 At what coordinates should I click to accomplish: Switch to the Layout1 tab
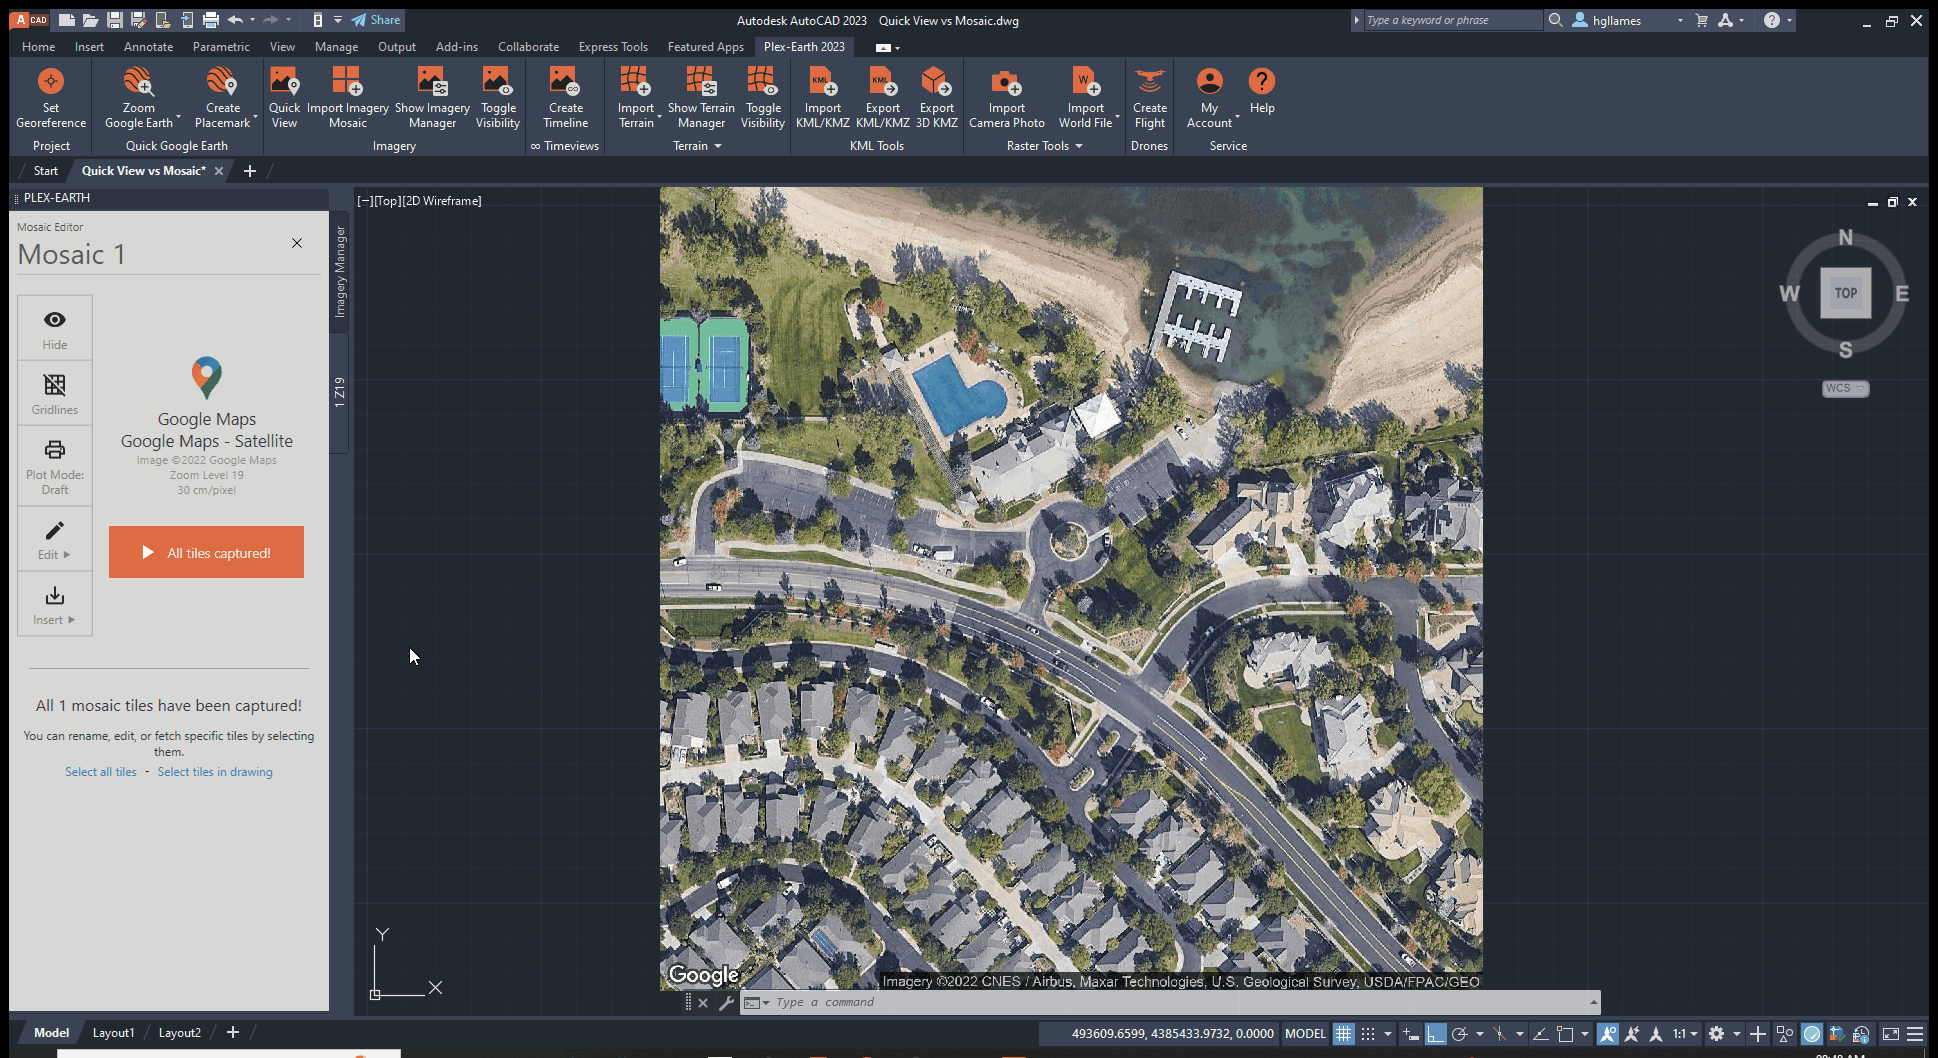pyautogui.click(x=113, y=1033)
